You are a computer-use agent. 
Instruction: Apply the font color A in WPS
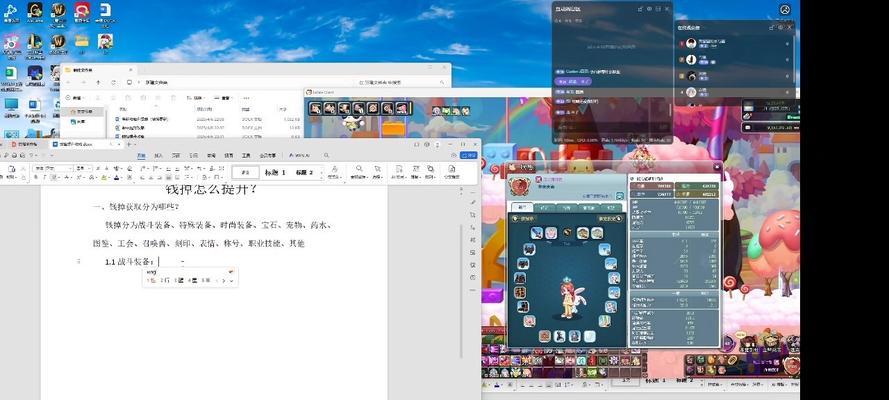(x=117, y=177)
